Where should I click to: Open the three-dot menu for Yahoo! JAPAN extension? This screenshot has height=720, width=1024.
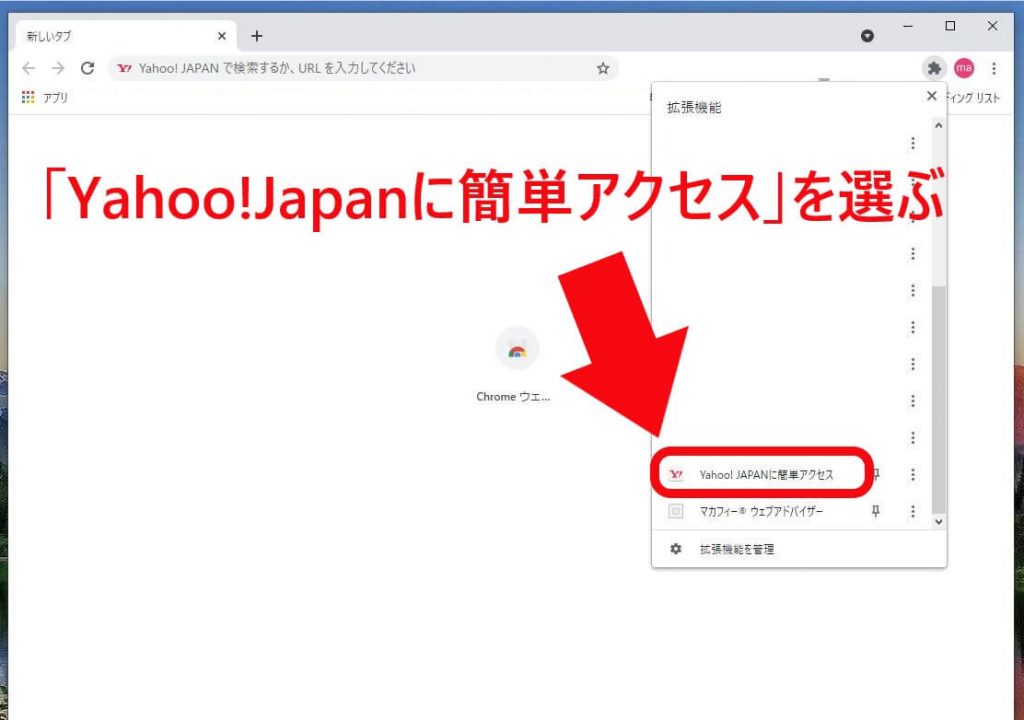tap(912, 473)
